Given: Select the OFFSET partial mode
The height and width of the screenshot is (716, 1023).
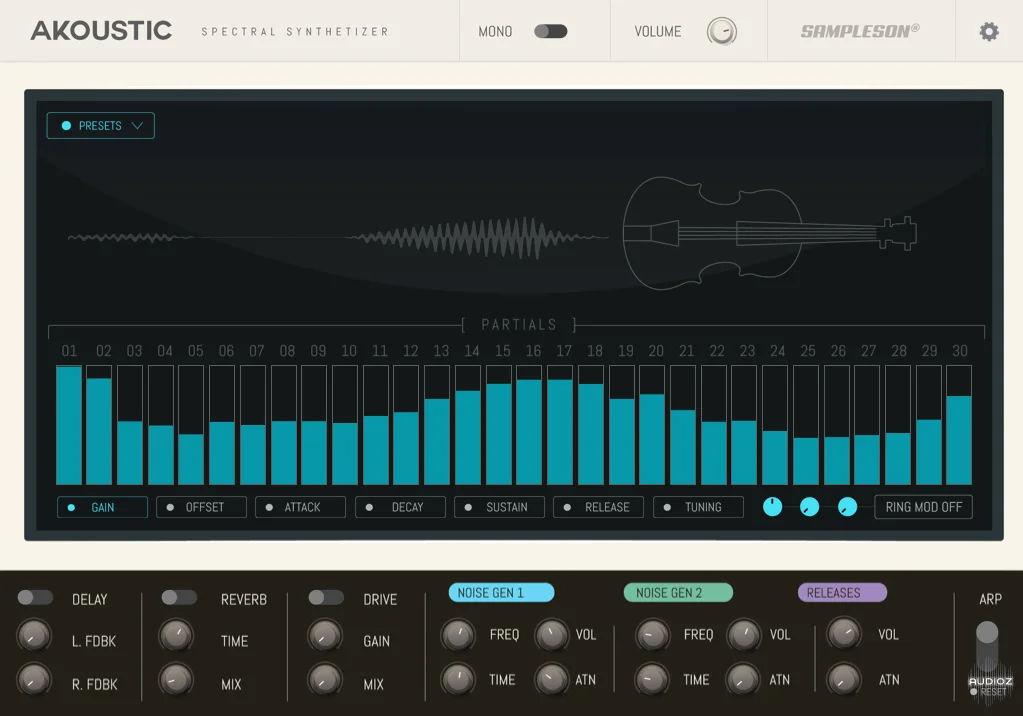Looking at the screenshot, I should pos(202,507).
